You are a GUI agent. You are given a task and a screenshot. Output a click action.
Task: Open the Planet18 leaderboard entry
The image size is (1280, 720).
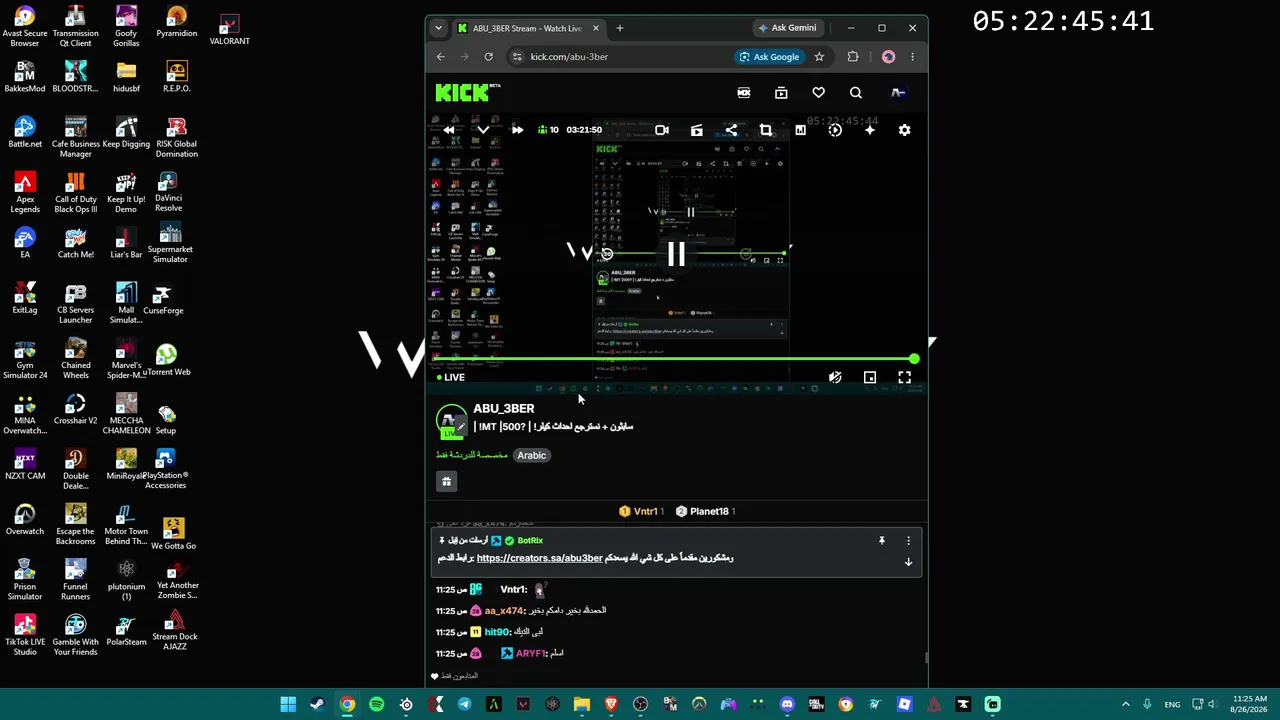(x=706, y=511)
